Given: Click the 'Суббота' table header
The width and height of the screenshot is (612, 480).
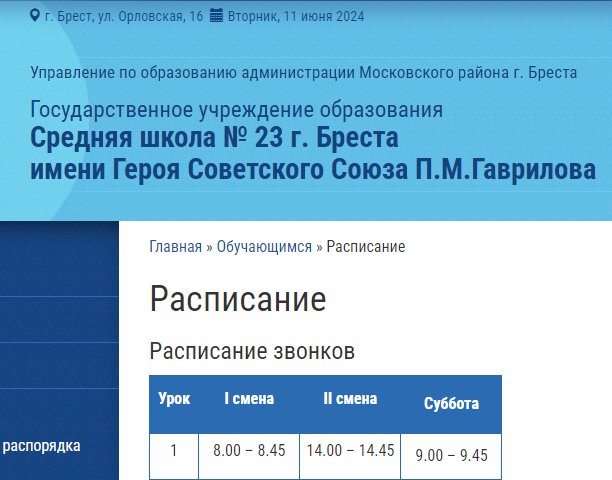Looking at the screenshot, I should [x=451, y=404].
